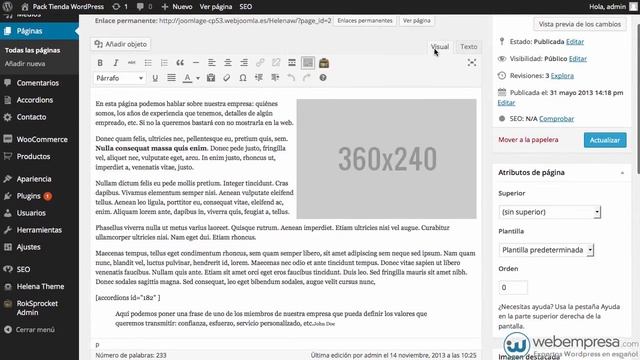
Task: Enter distraction-free fullscreen mode
Action: pos(472,63)
